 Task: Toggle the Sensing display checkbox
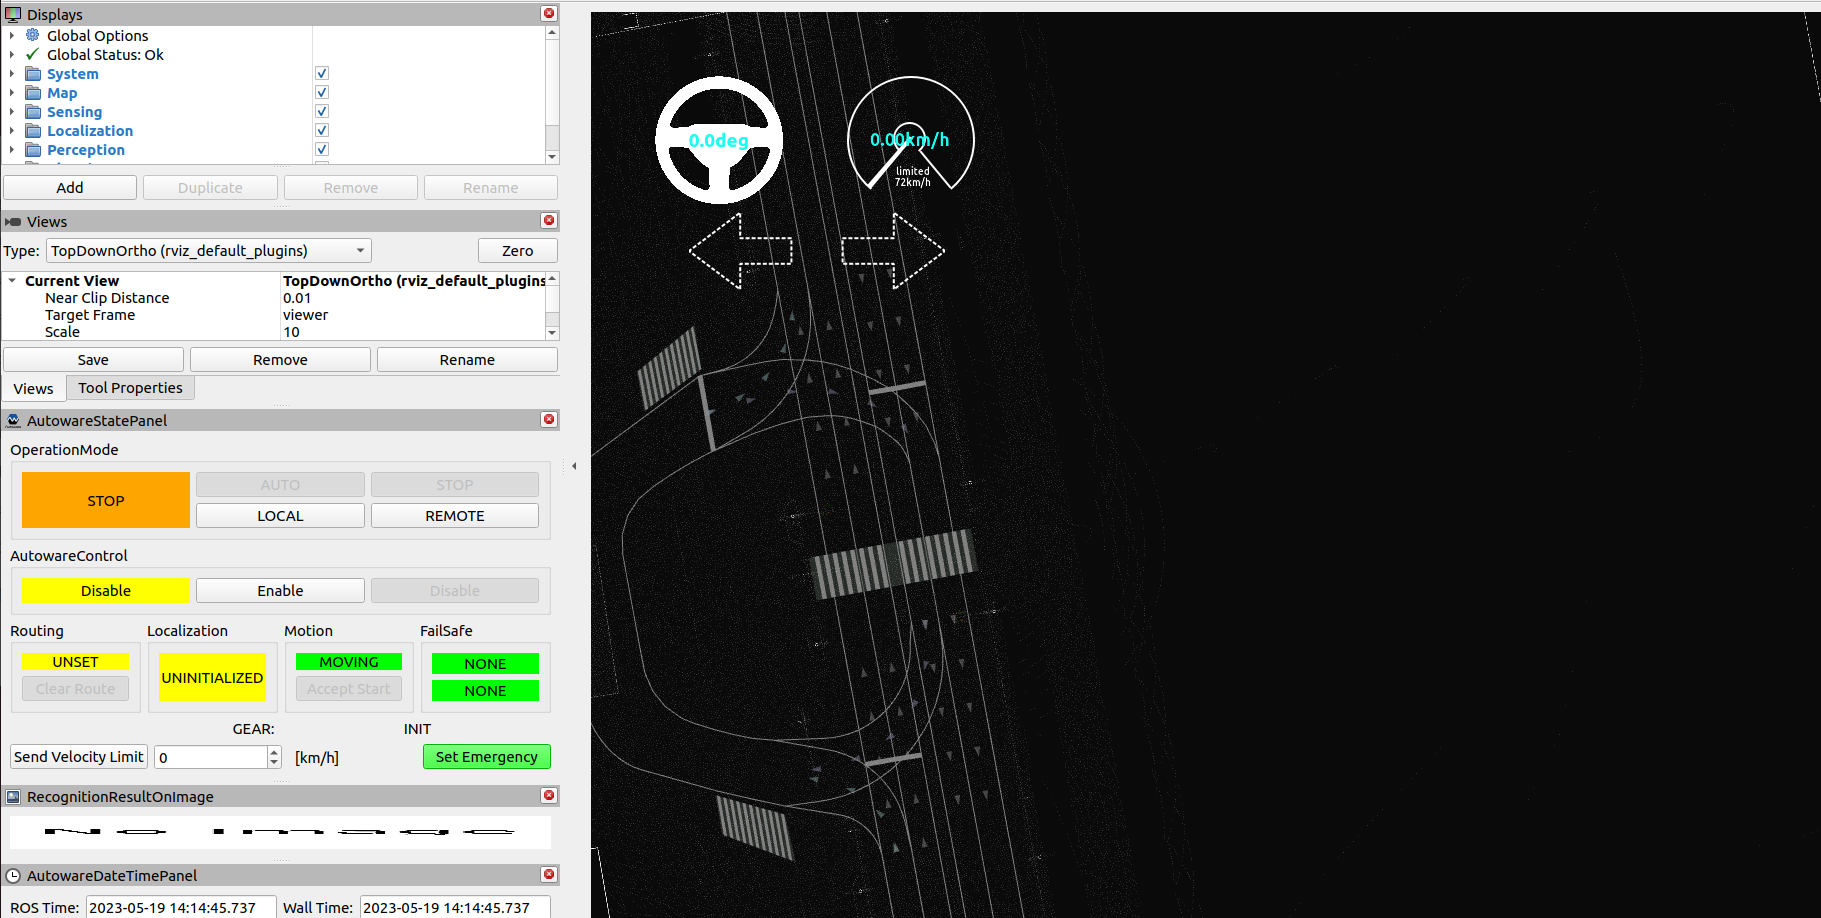tap(322, 112)
